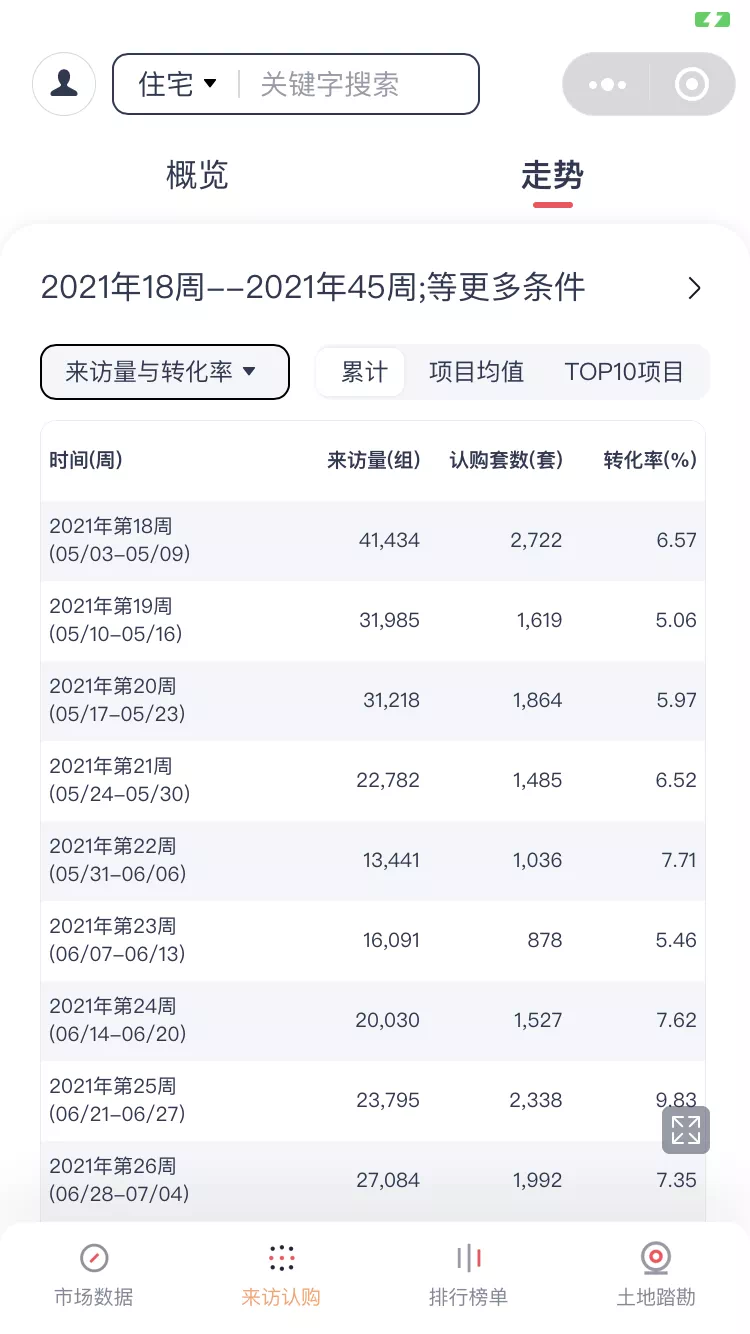
Task: Click the 转化率(%) column header
Action: 650,460
